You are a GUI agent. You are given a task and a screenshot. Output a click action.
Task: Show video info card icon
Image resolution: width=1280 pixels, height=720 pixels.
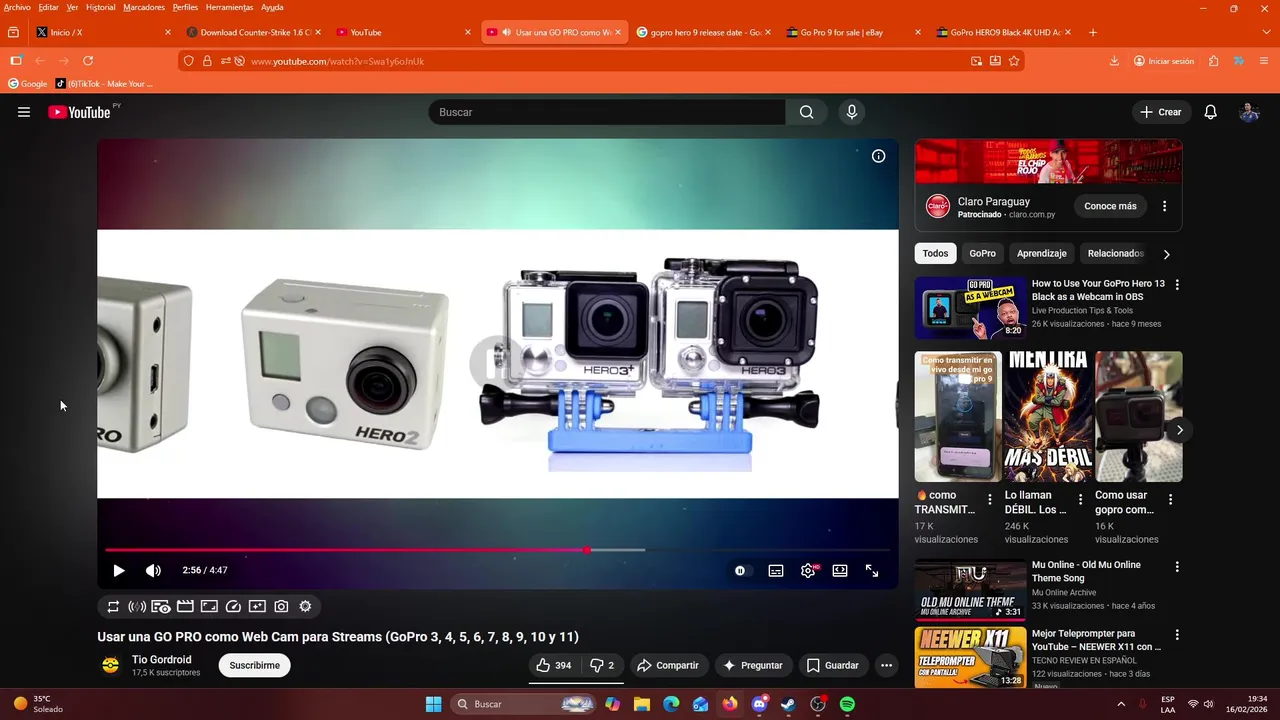(x=878, y=156)
